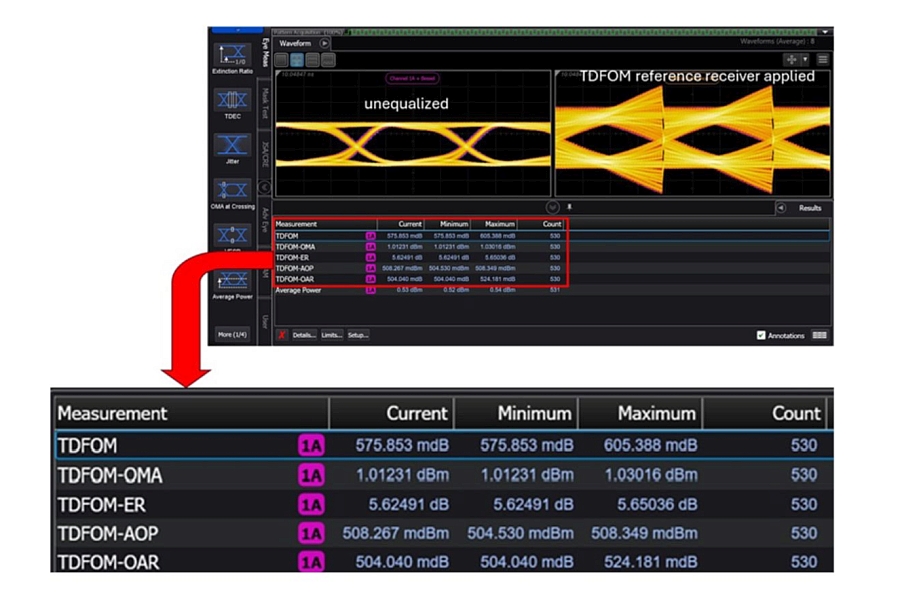This screenshot has width=900, height=600.
Task: Click the left arrow expander beside Results
Action: tap(781, 208)
